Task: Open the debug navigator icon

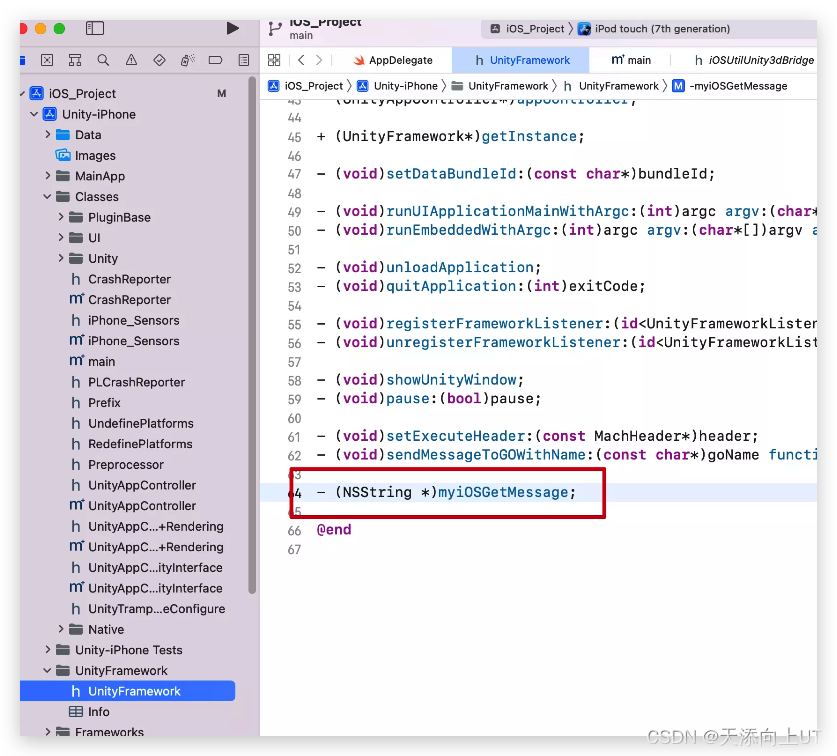Action: tap(187, 60)
